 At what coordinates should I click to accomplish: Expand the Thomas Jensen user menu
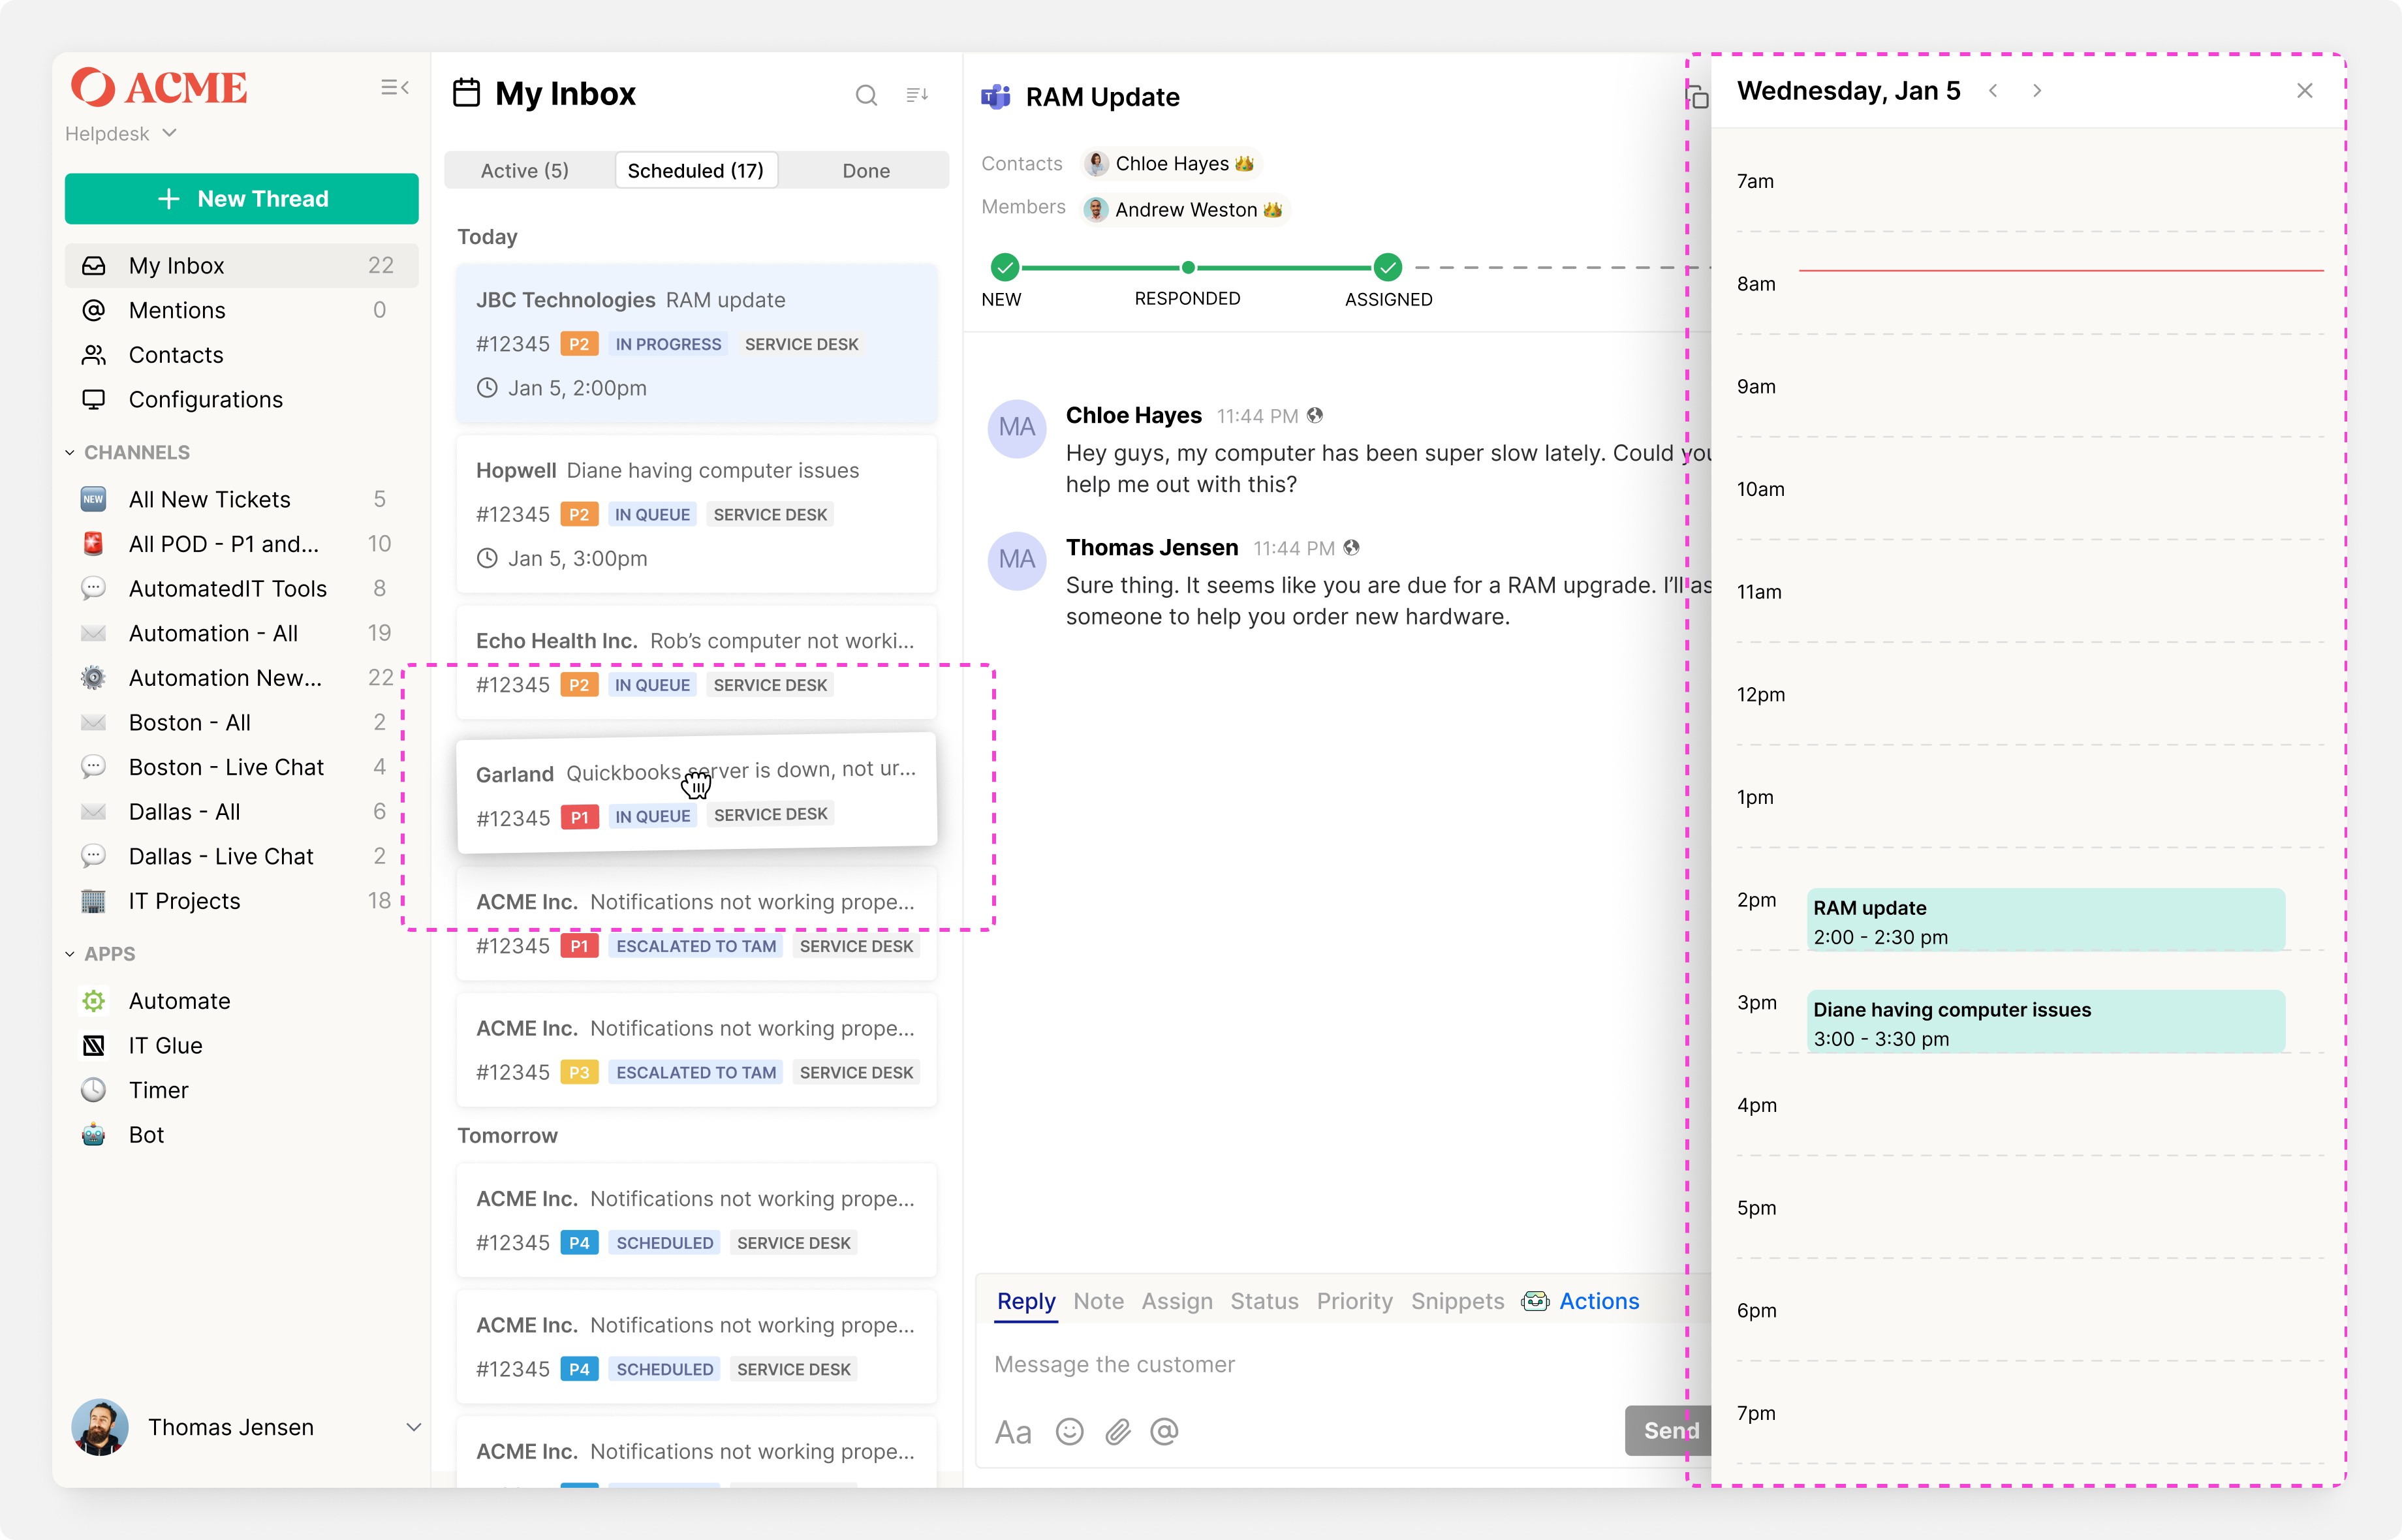point(413,1427)
